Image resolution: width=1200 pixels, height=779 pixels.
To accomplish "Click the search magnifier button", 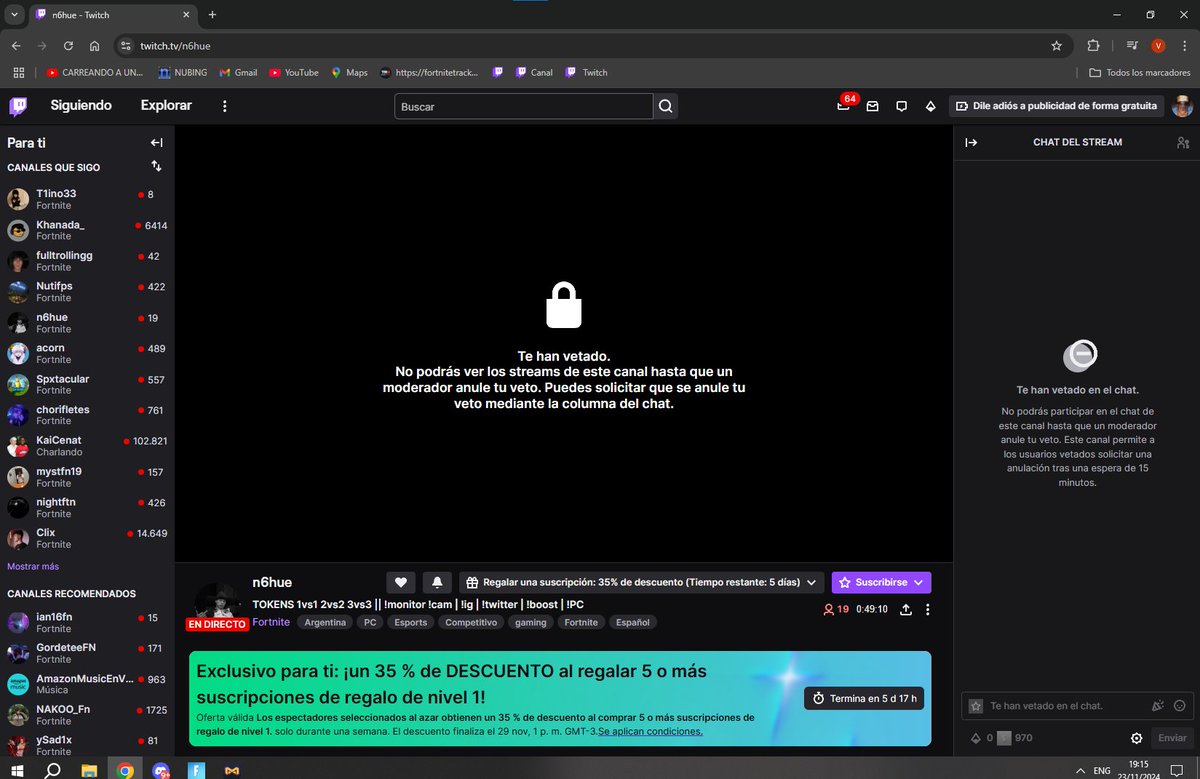I will 666,106.
